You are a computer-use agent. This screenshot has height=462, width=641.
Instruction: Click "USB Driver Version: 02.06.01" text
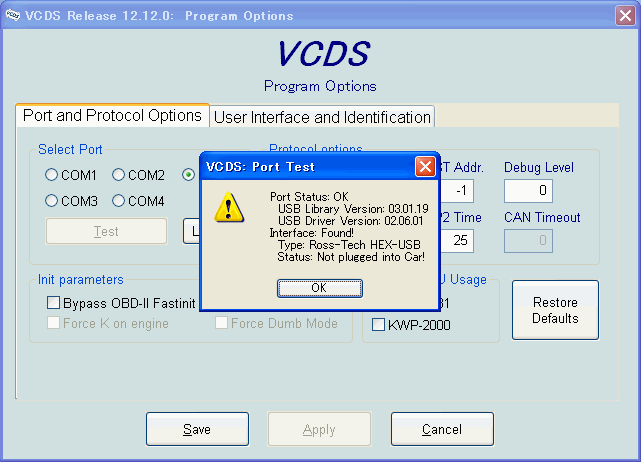coord(350,221)
